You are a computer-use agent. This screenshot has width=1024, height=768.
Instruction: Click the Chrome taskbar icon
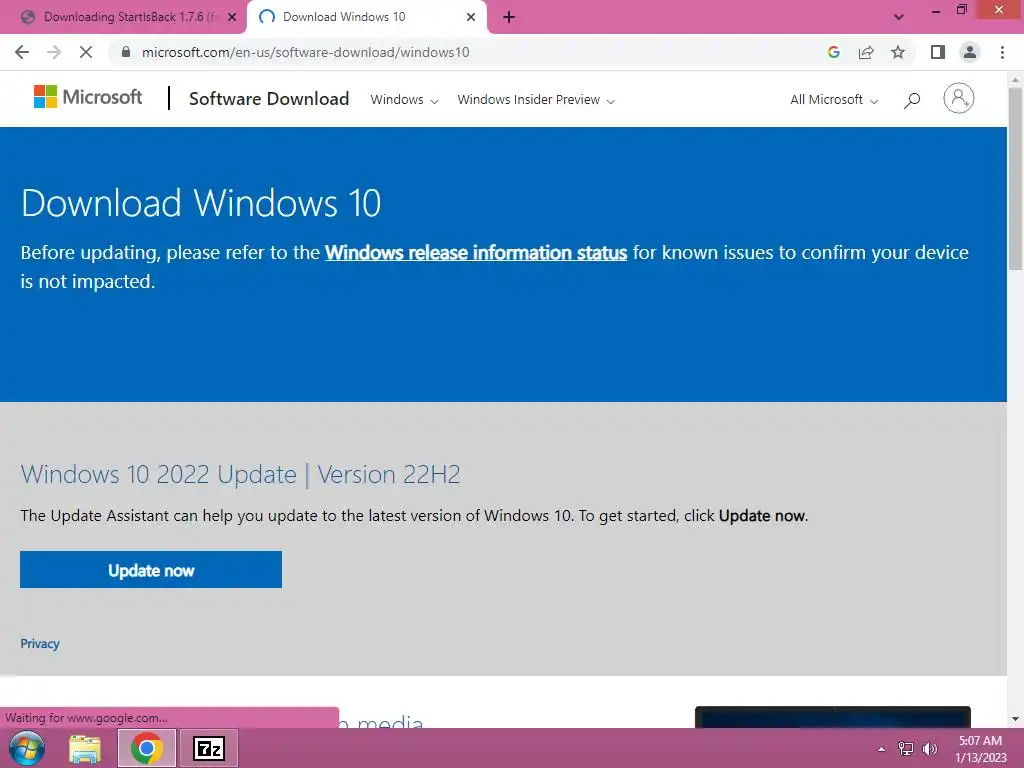click(x=147, y=748)
